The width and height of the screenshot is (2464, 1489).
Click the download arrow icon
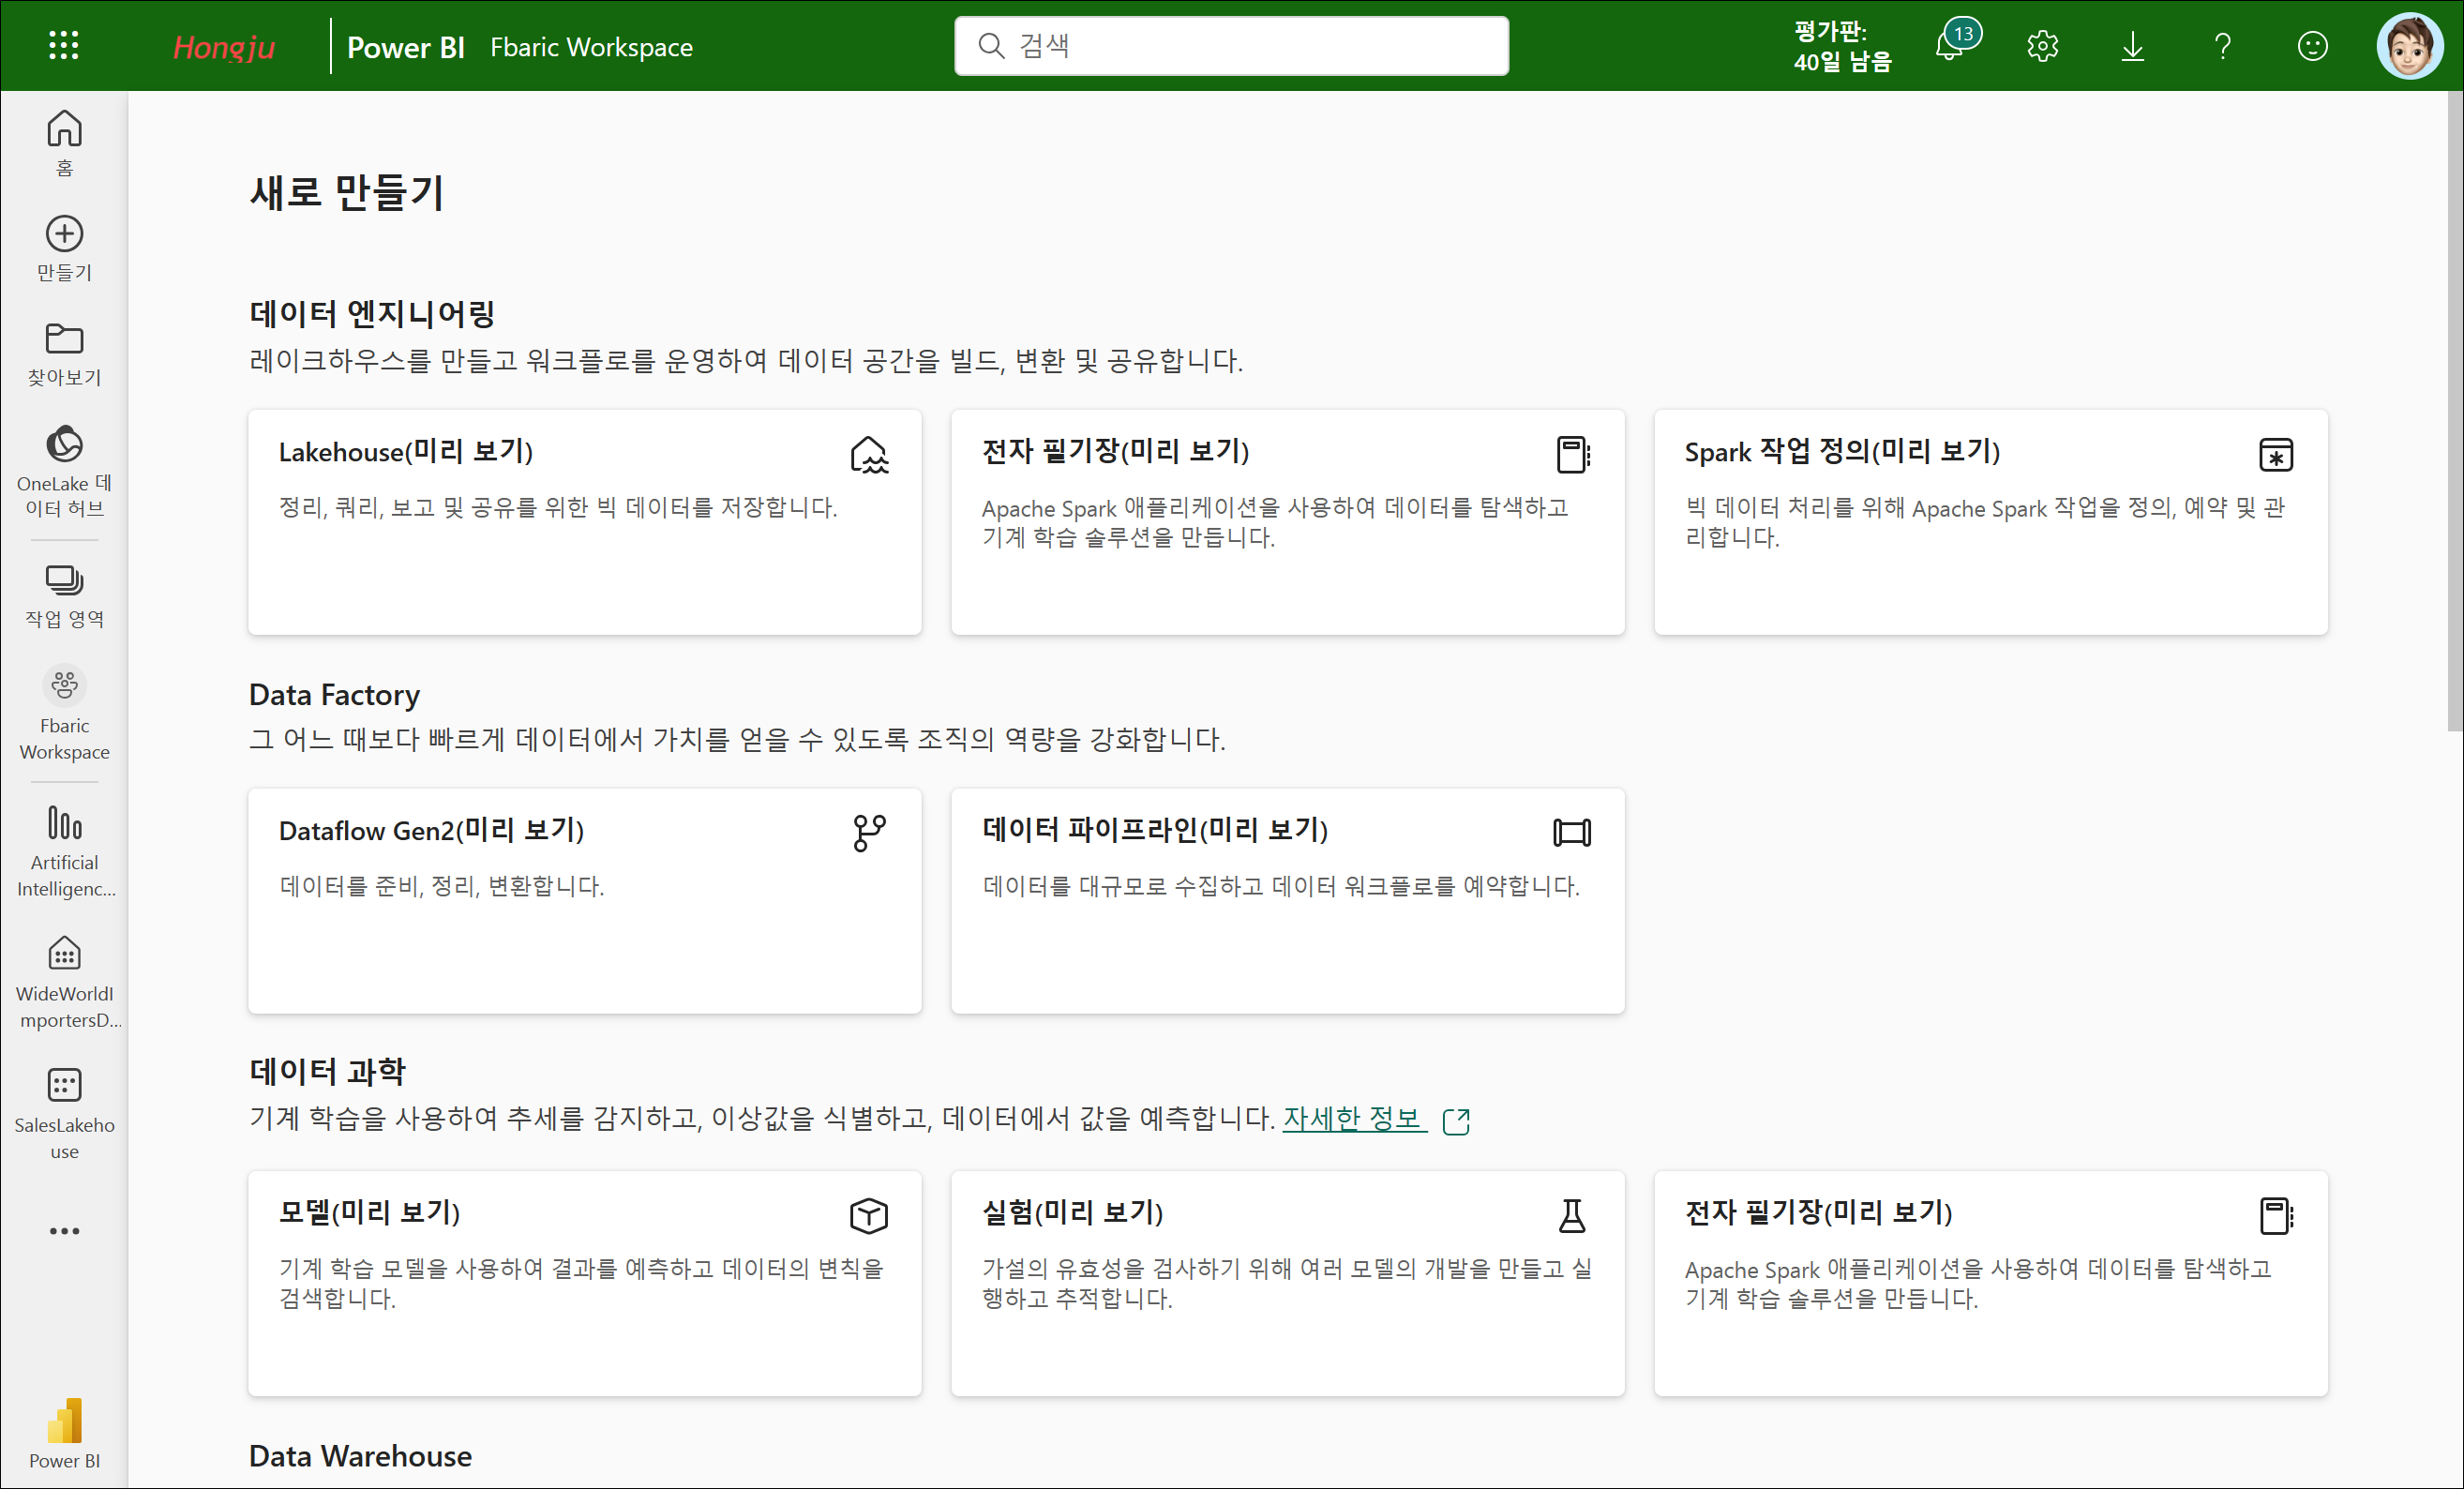point(2132,46)
